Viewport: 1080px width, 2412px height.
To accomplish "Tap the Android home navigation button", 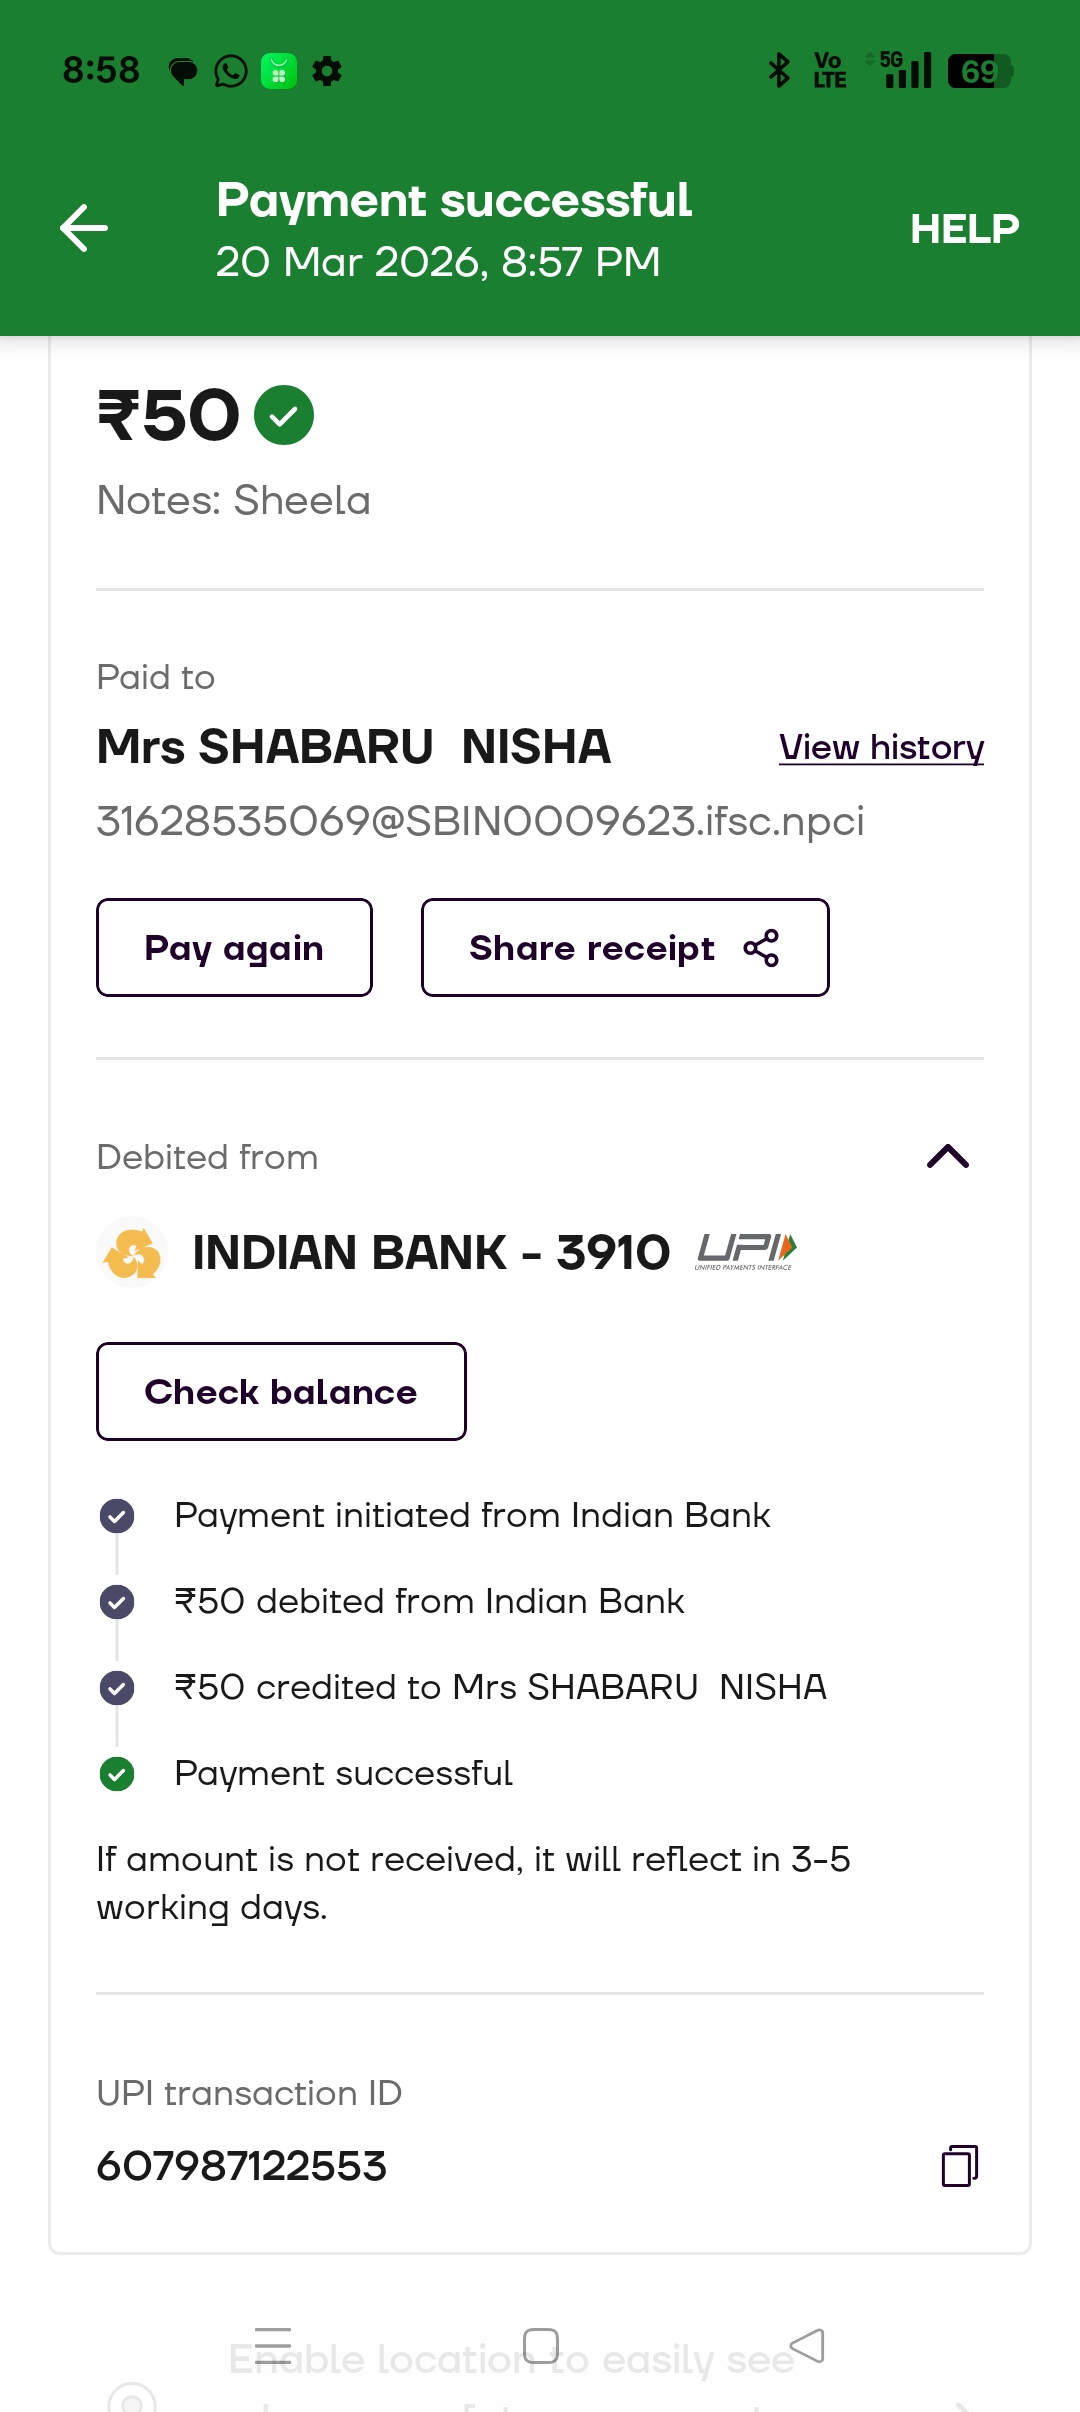I will click(541, 2345).
